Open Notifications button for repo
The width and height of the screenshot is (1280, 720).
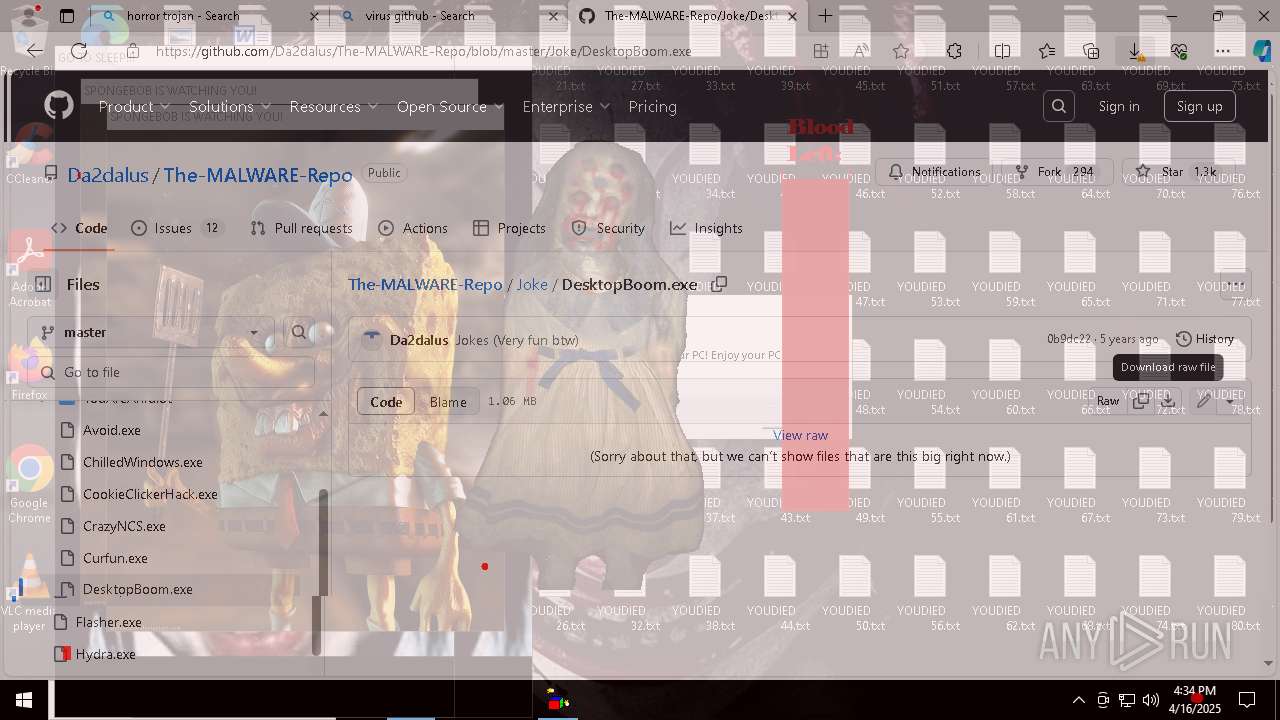(935, 172)
